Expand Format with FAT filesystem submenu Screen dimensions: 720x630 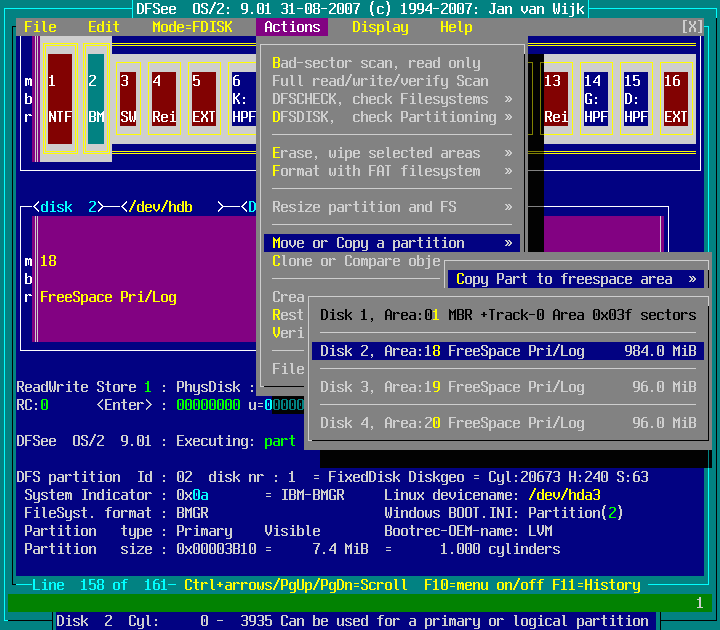pyautogui.click(x=392, y=171)
